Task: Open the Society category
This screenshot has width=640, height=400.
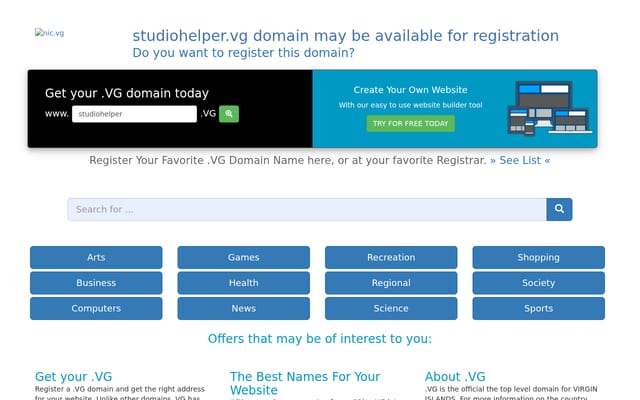Action: coord(539,282)
